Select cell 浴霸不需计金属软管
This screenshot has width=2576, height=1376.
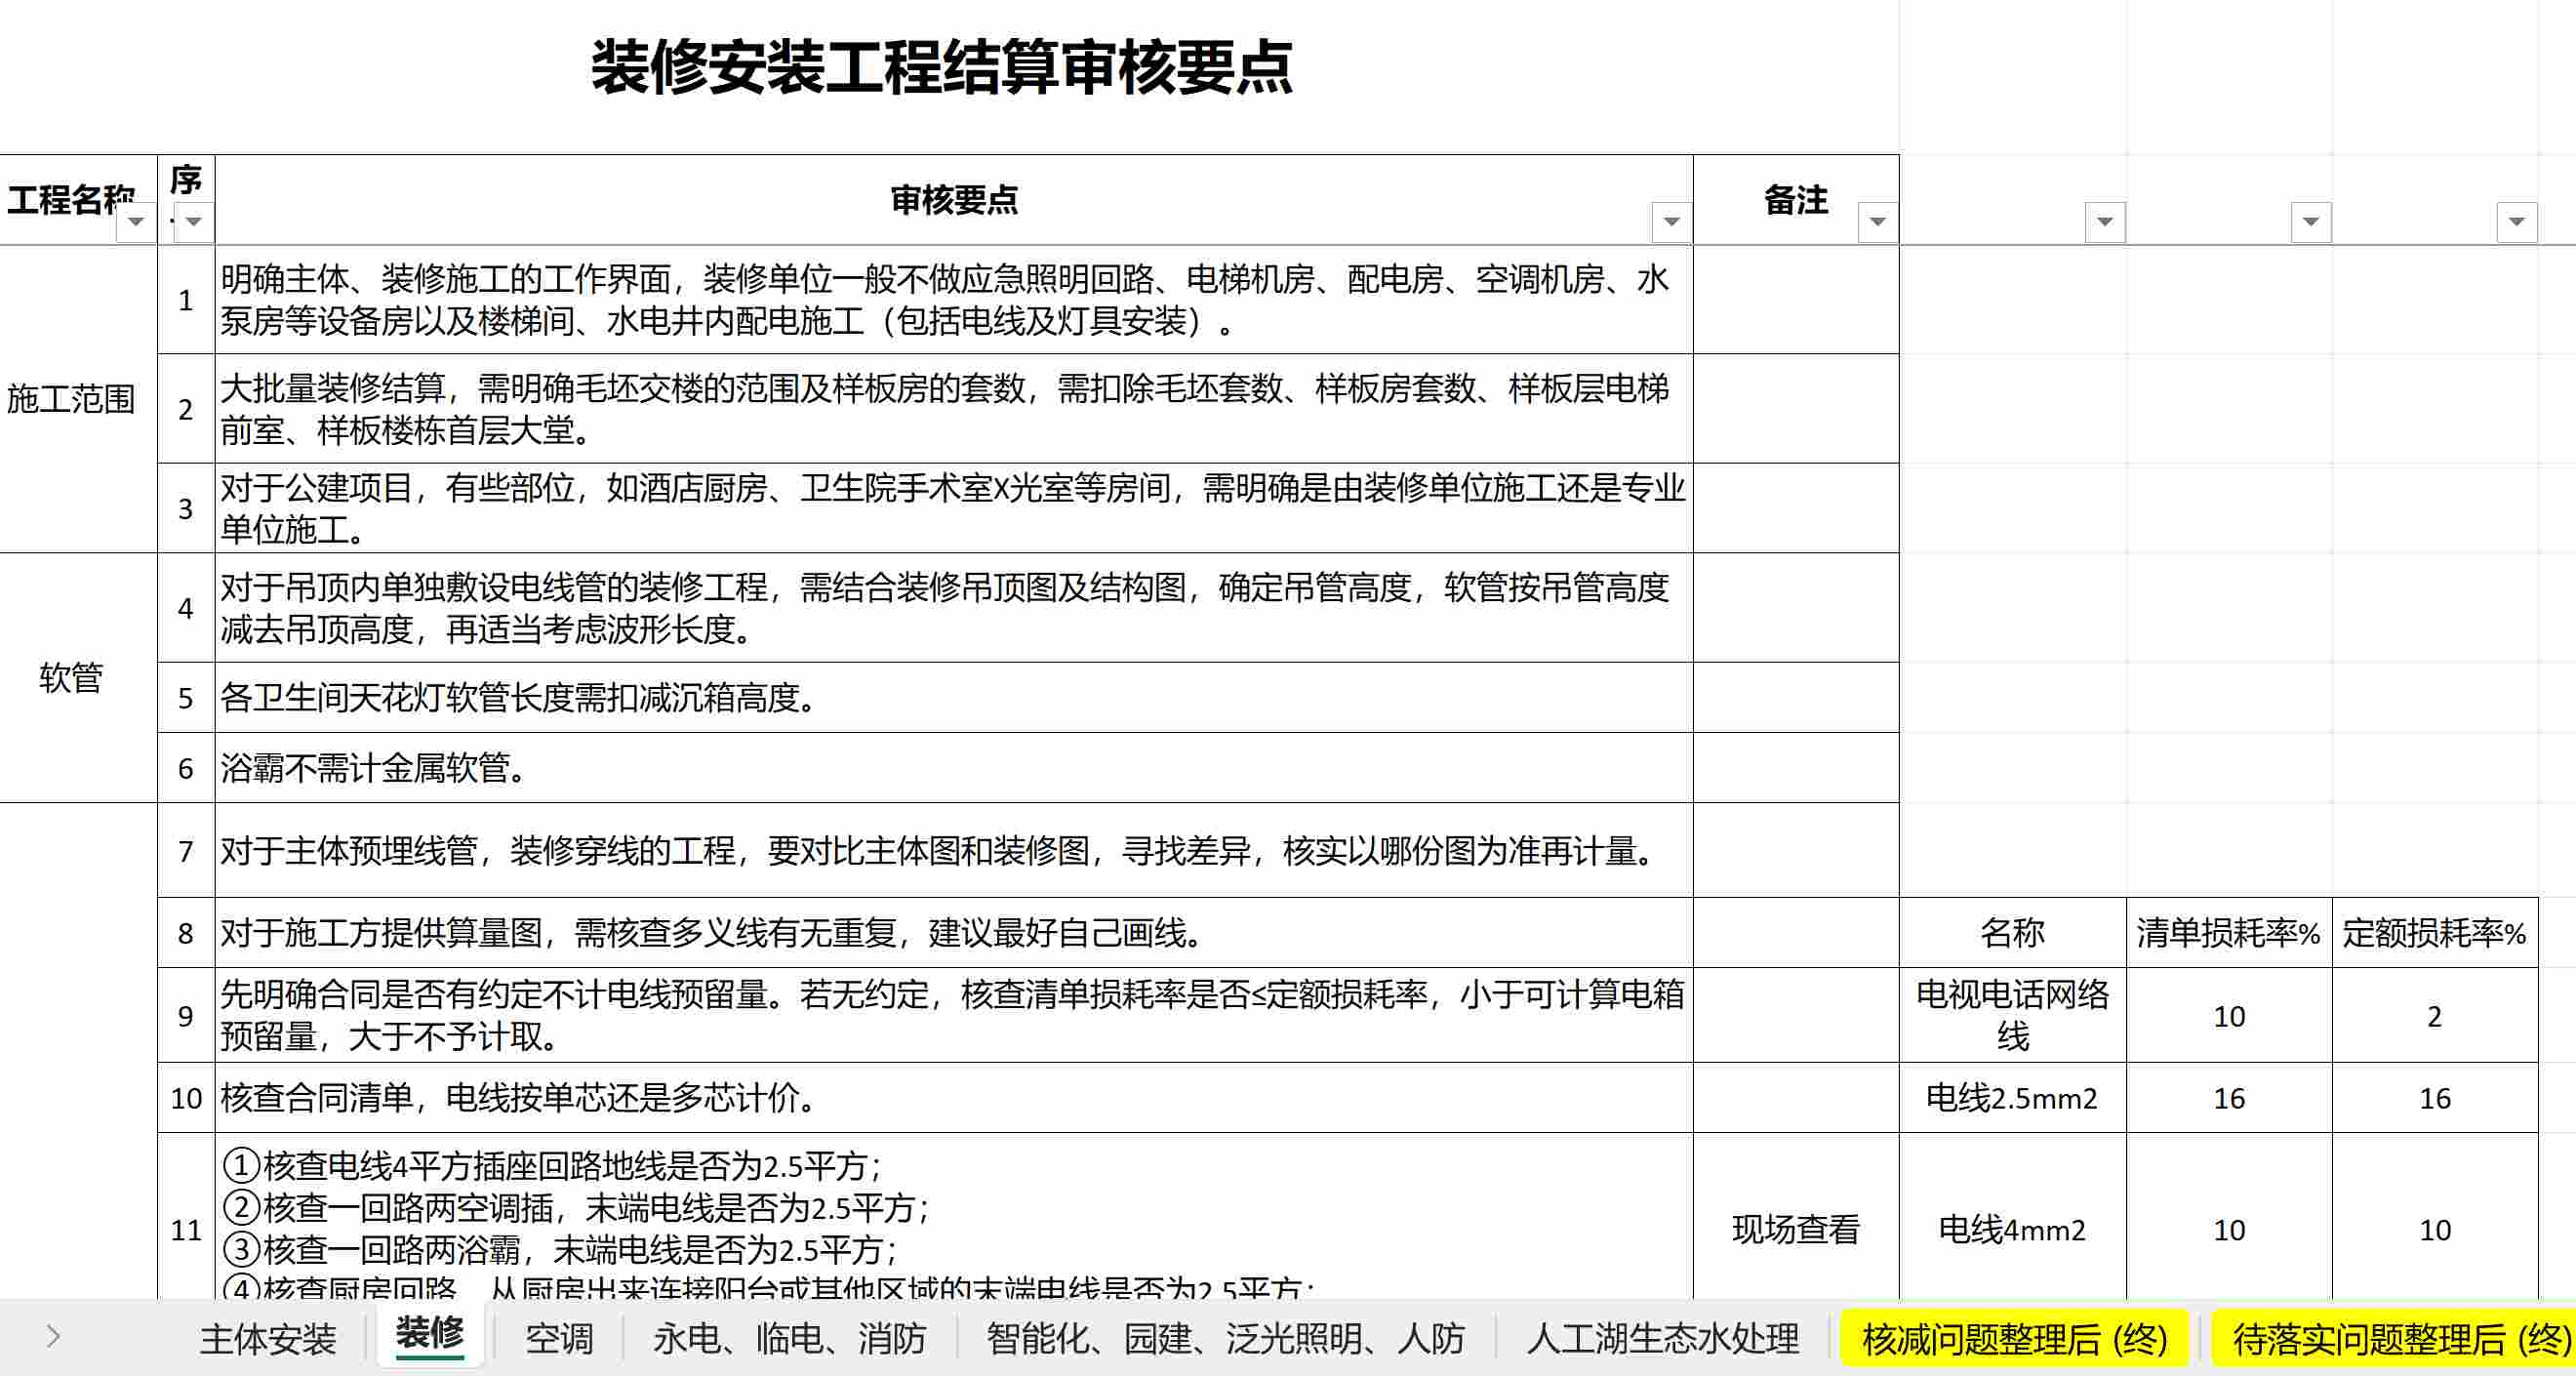pos(954,768)
